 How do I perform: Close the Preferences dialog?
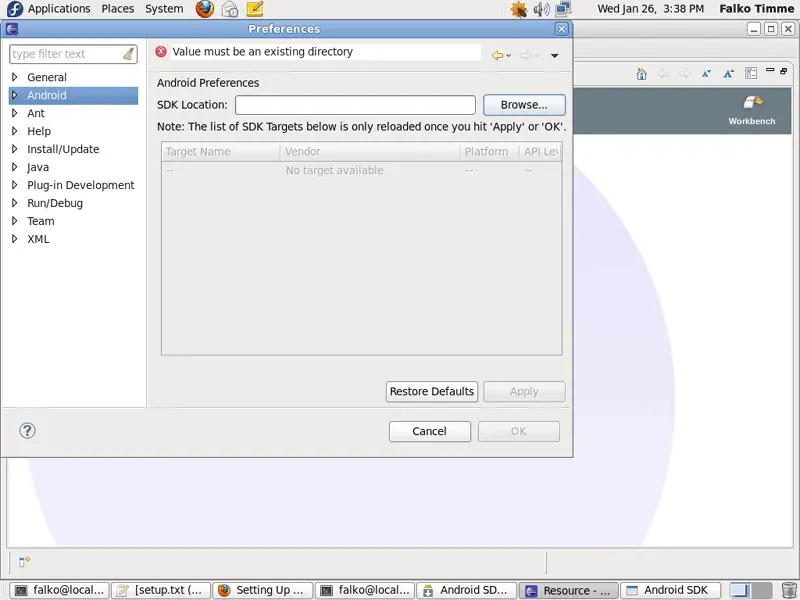pos(561,29)
